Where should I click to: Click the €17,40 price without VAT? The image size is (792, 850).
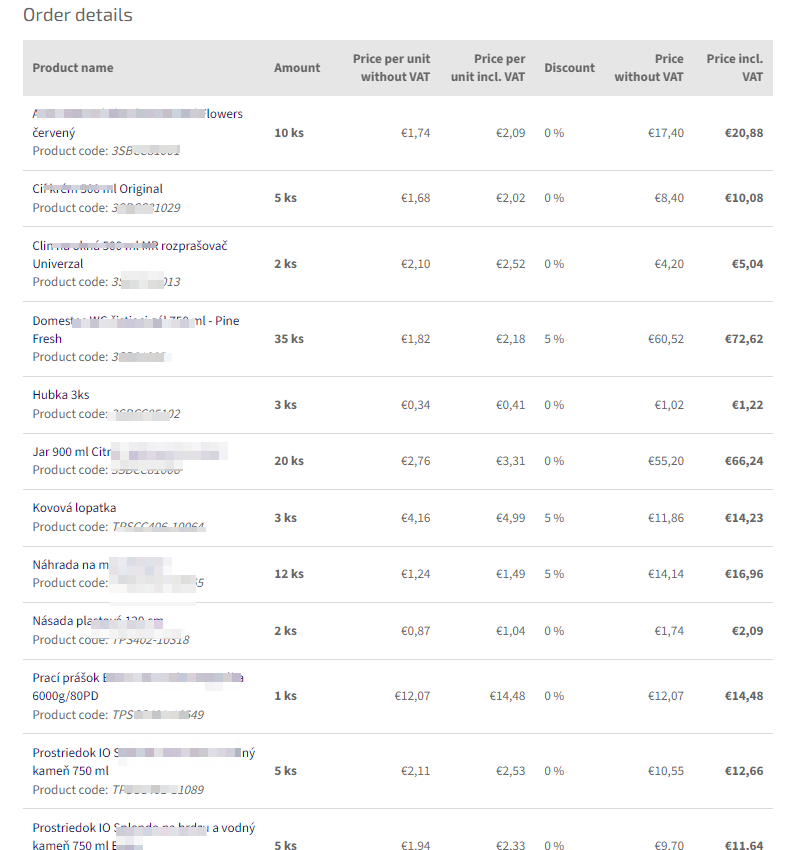point(666,133)
